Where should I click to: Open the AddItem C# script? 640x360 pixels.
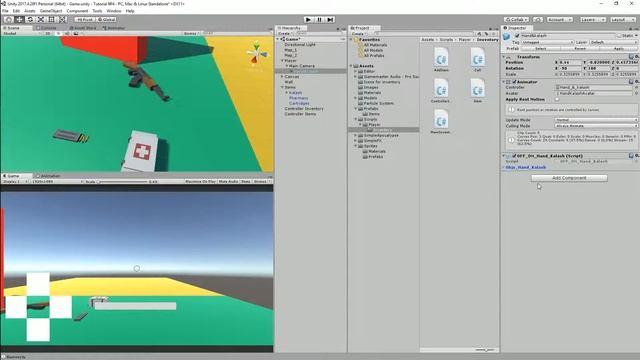(x=441, y=60)
